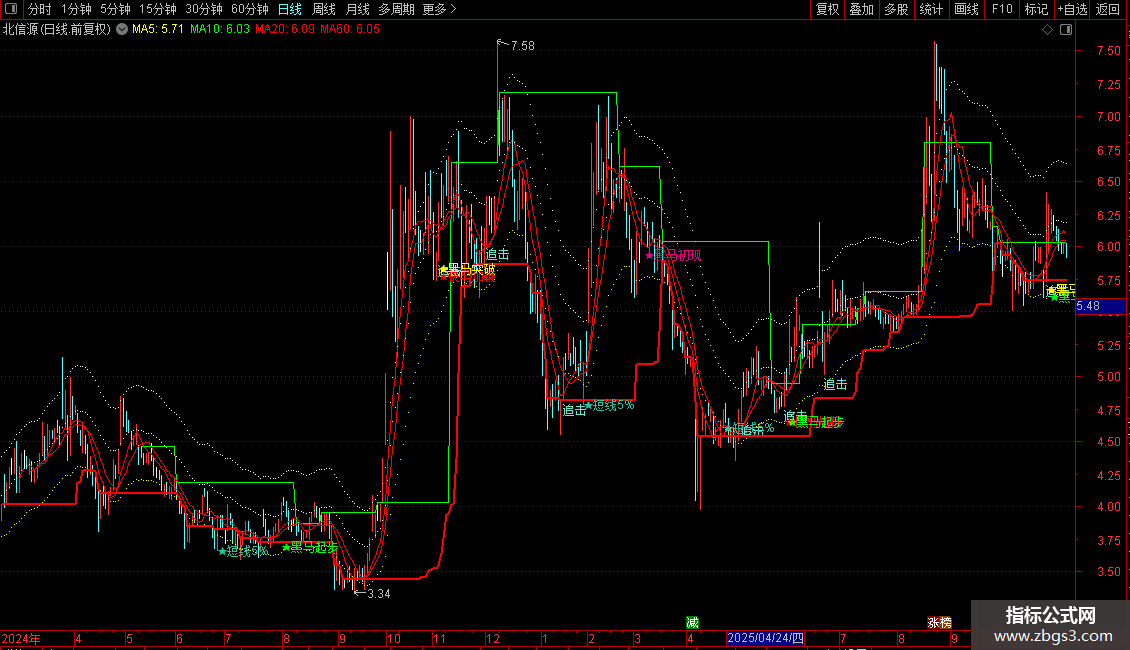Click the 追击 label next to 黑马突破

point(497,254)
